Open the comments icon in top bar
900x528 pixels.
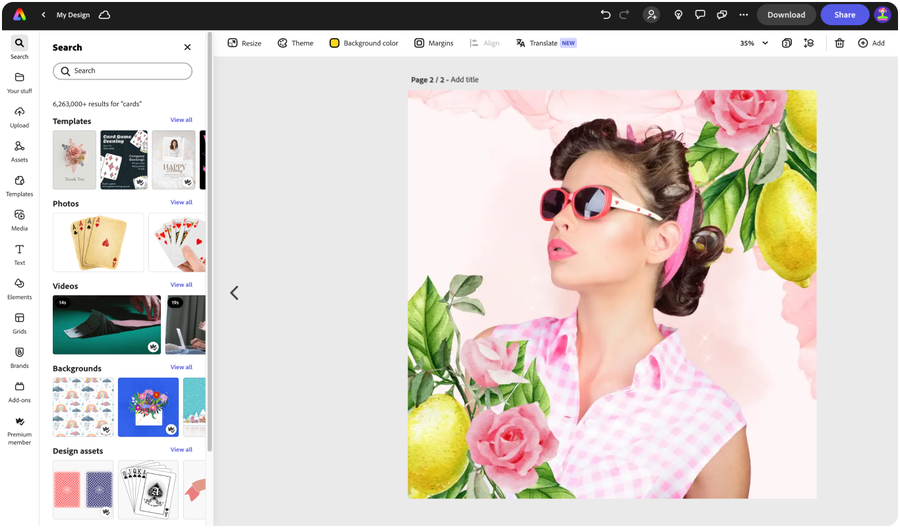pyautogui.click(x=700, y=15)
